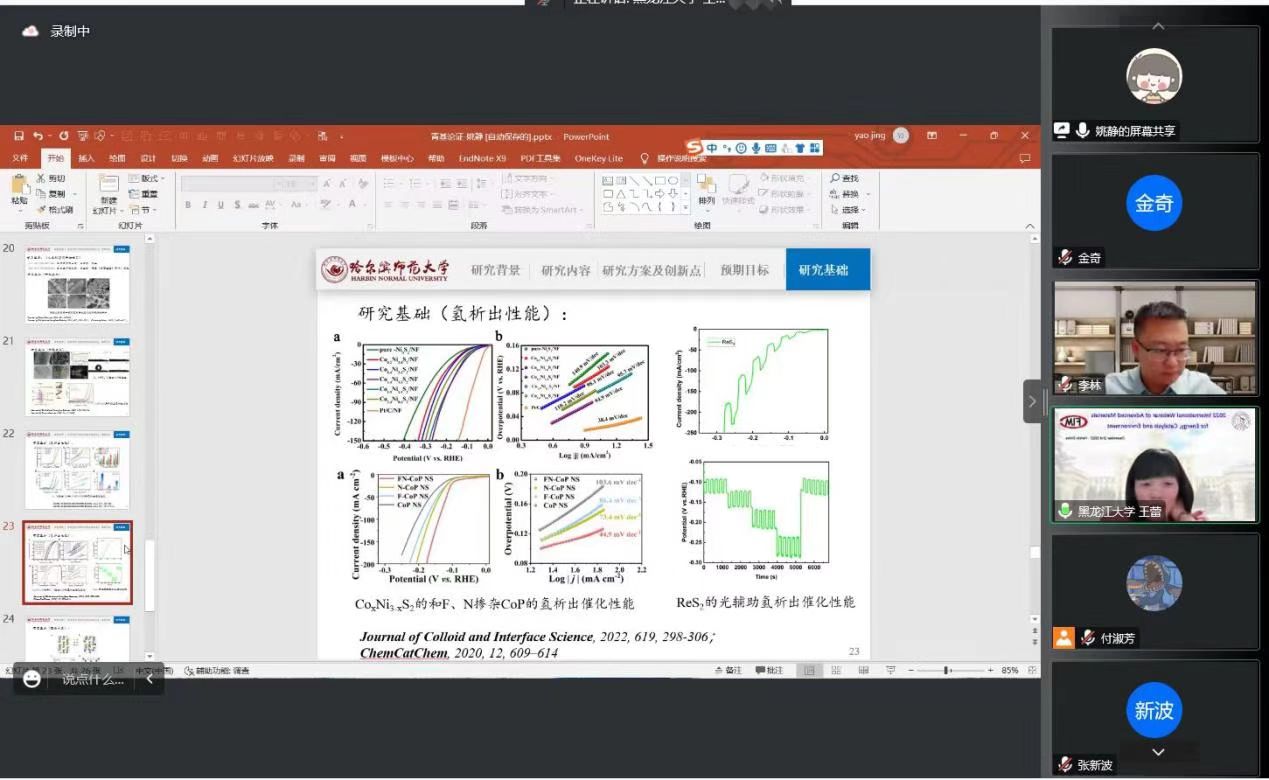This screenshot has height=780, width=1269.
Task: Toggle Bold formatting button
Action: coord(188,205)
